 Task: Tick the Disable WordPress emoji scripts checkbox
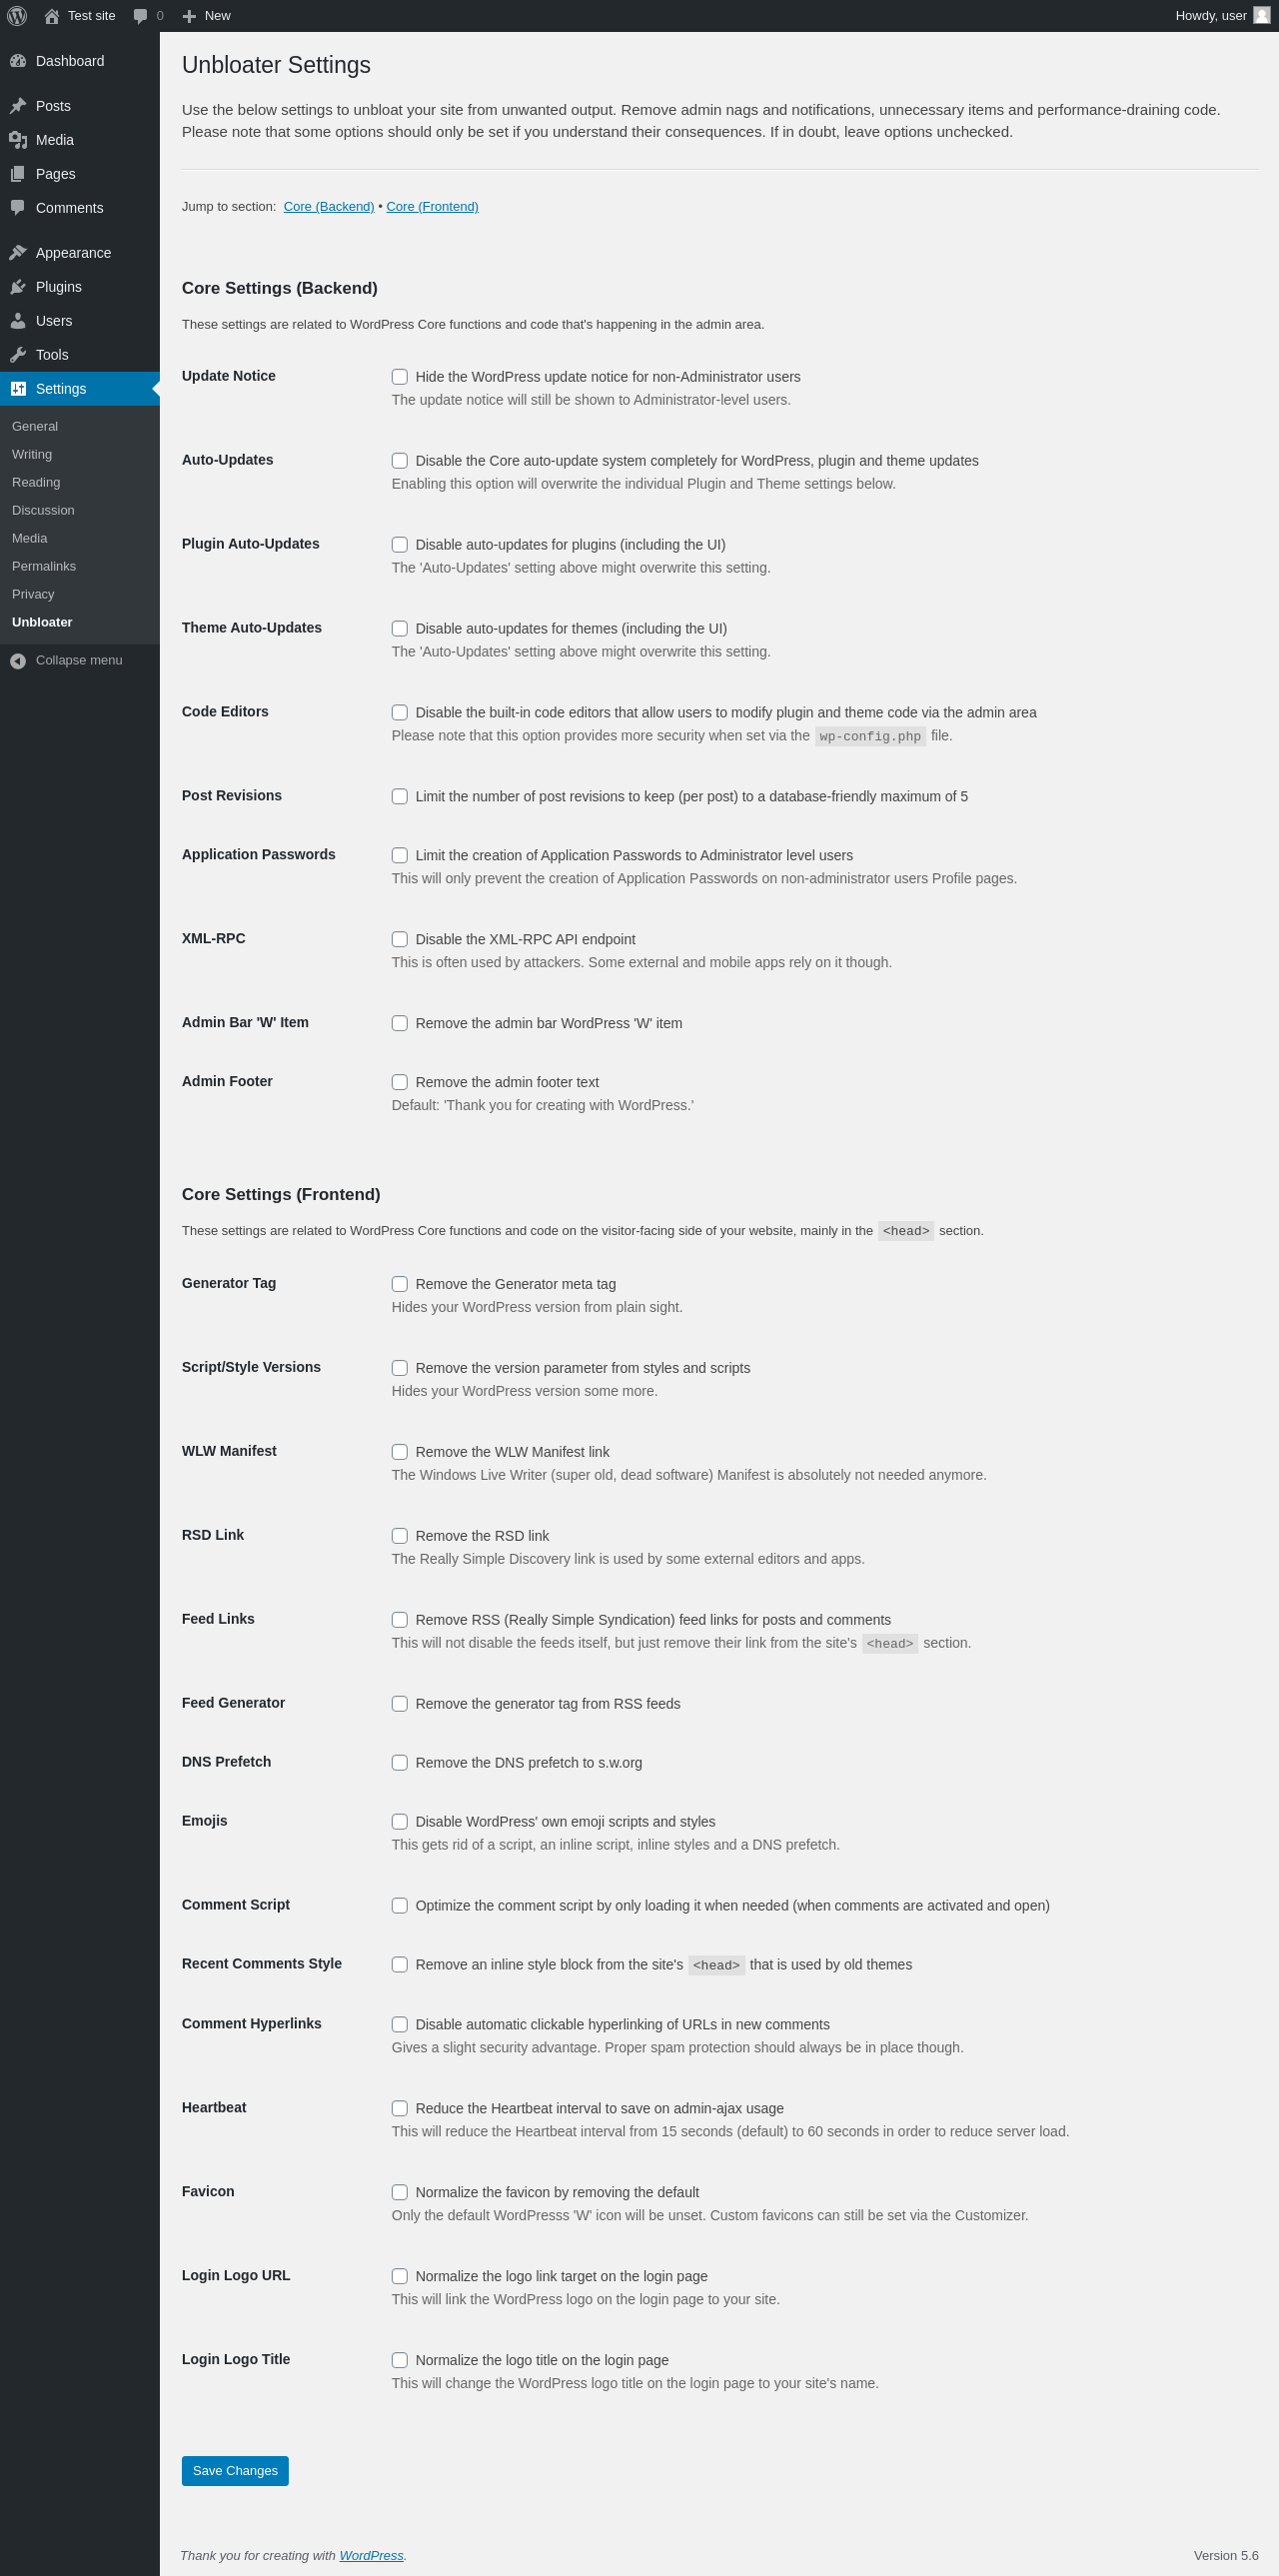(400, 1822)
